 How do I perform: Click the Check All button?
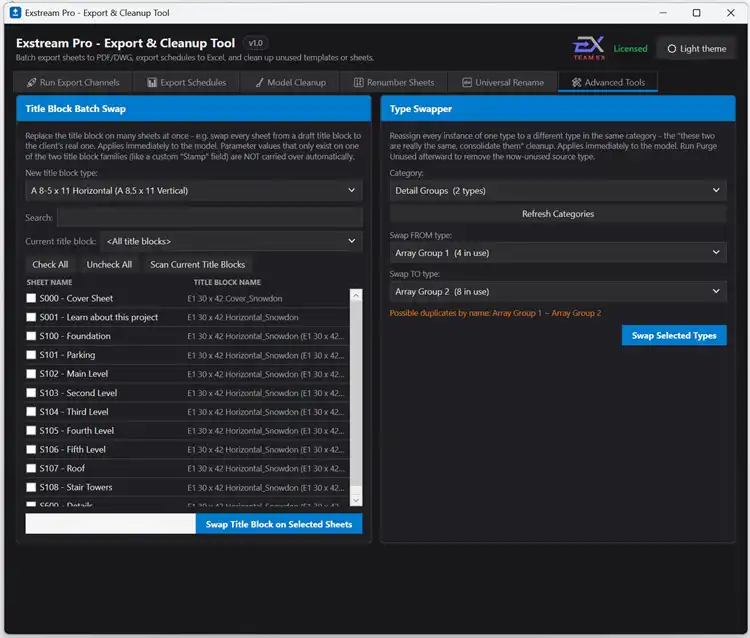click(x=50, y=264)
